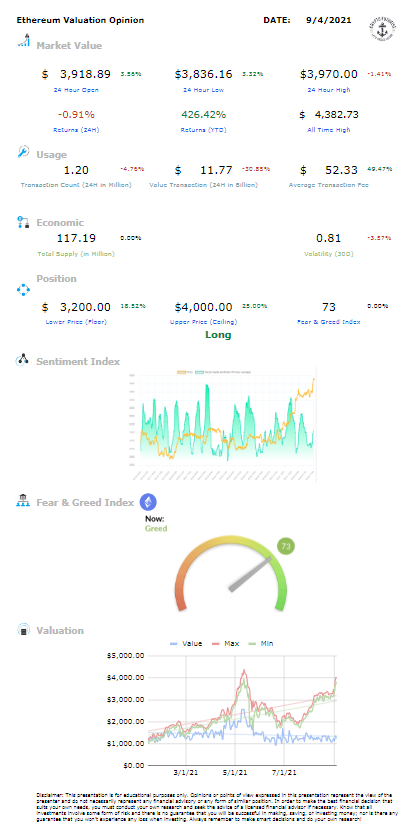Click the 1.20 transaction count
Image resolution: width=417 pixels, height=839 pixels.
pyautogui.click(x=76, y=170)
